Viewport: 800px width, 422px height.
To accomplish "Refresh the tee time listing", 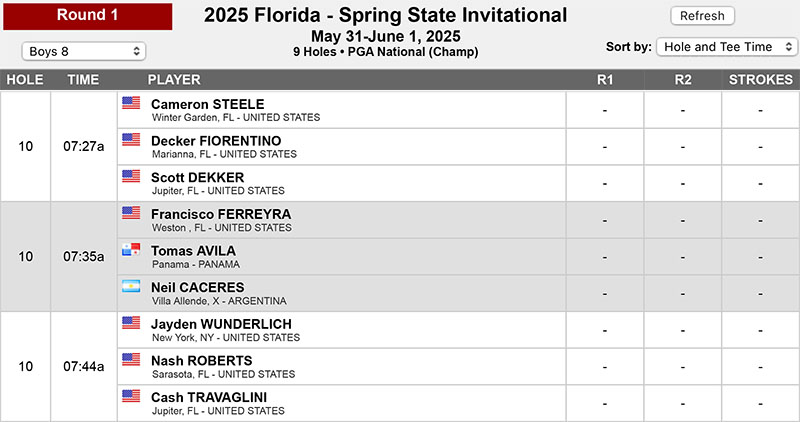I will tap(703, 16).
